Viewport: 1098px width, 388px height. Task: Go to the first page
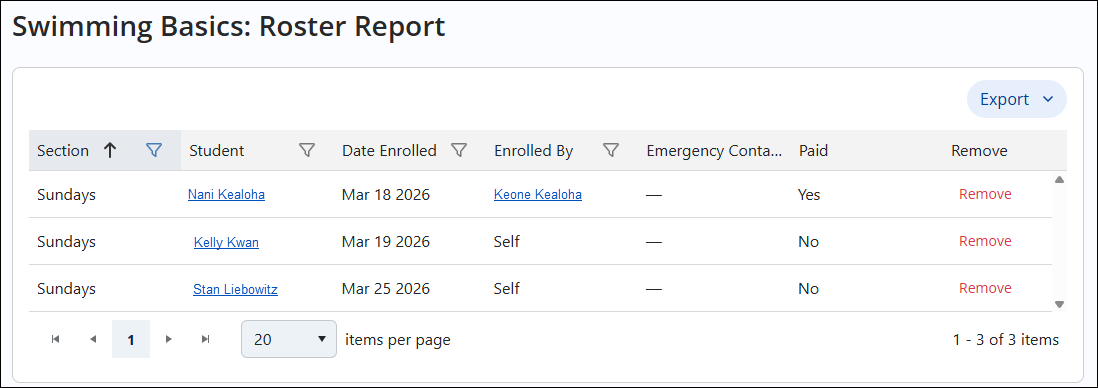55,339
